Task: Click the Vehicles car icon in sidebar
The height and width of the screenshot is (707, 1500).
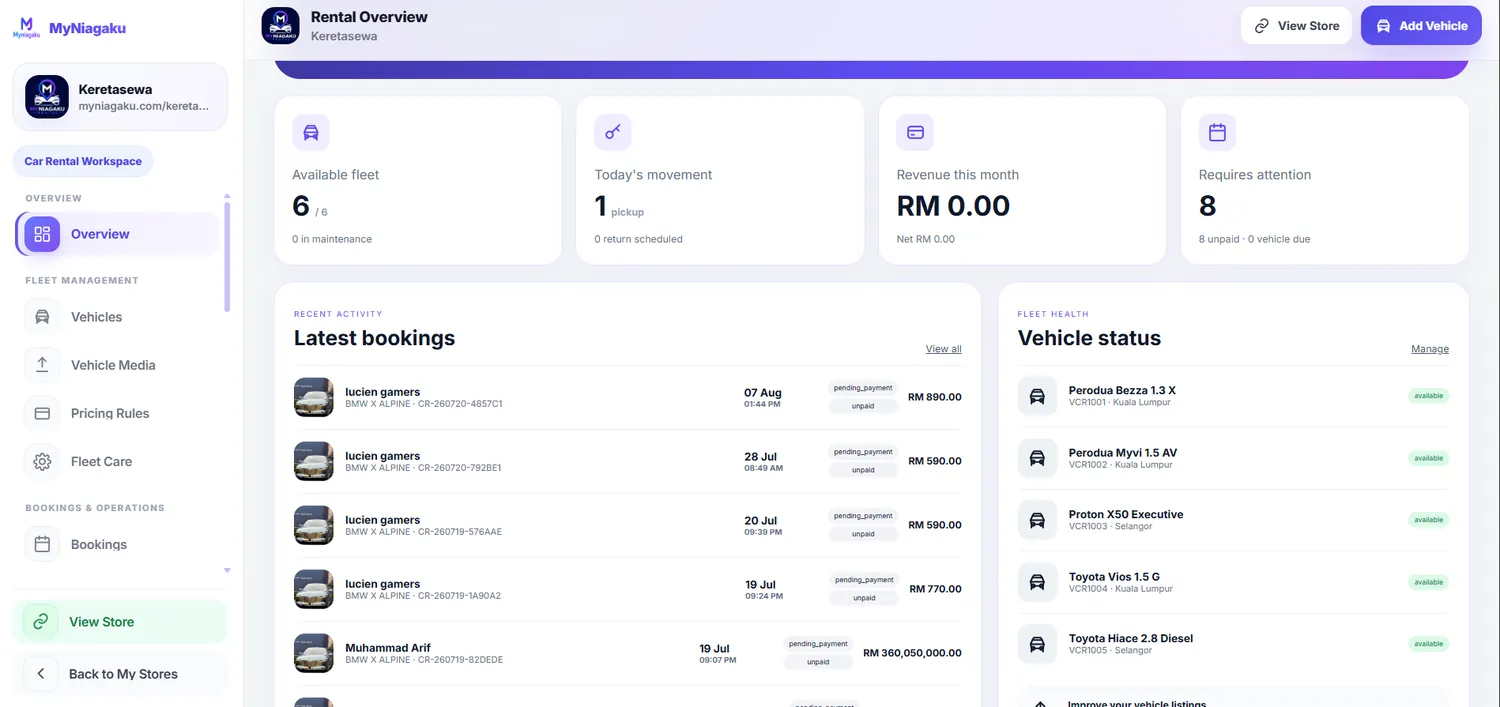Action: tap(42, 317)
